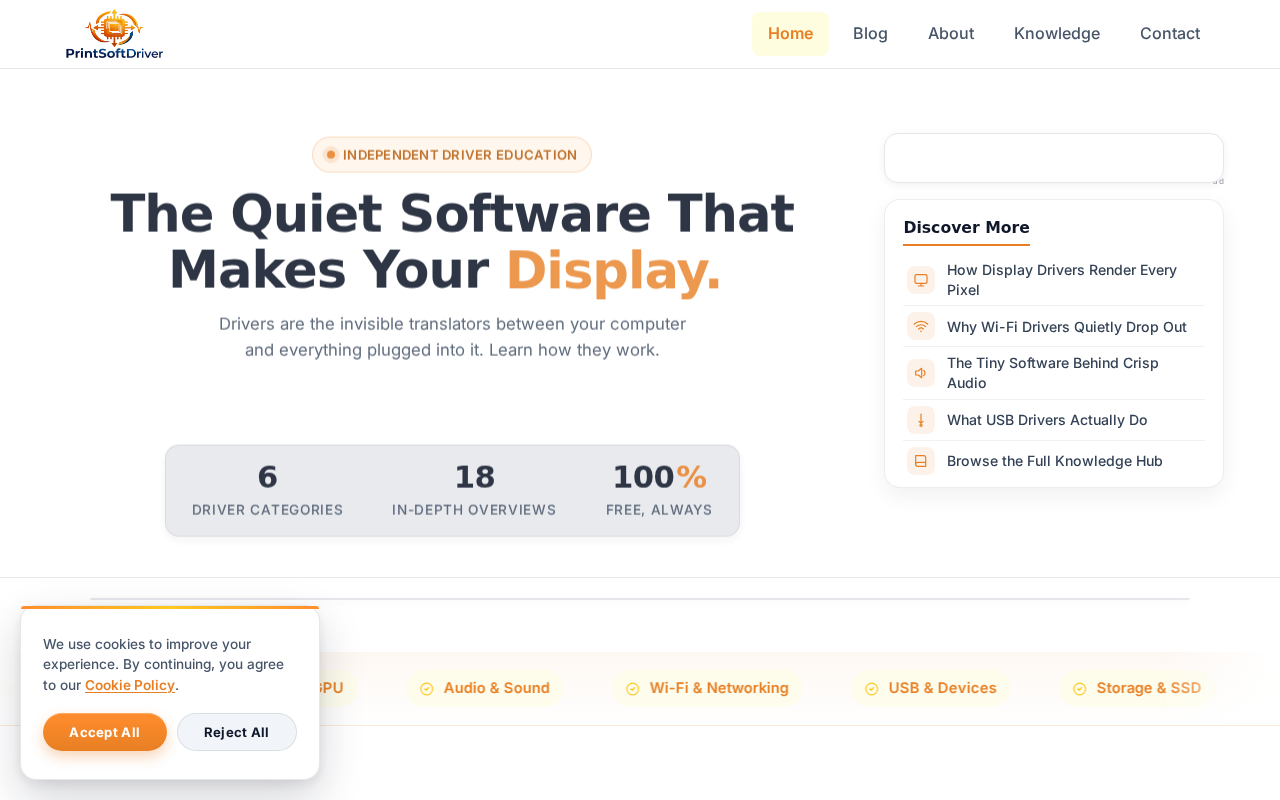Click the 18 In-Depth Overviews stat
Image resolution: width=1280 pixels, height=800 pixels.
[474, 490]
